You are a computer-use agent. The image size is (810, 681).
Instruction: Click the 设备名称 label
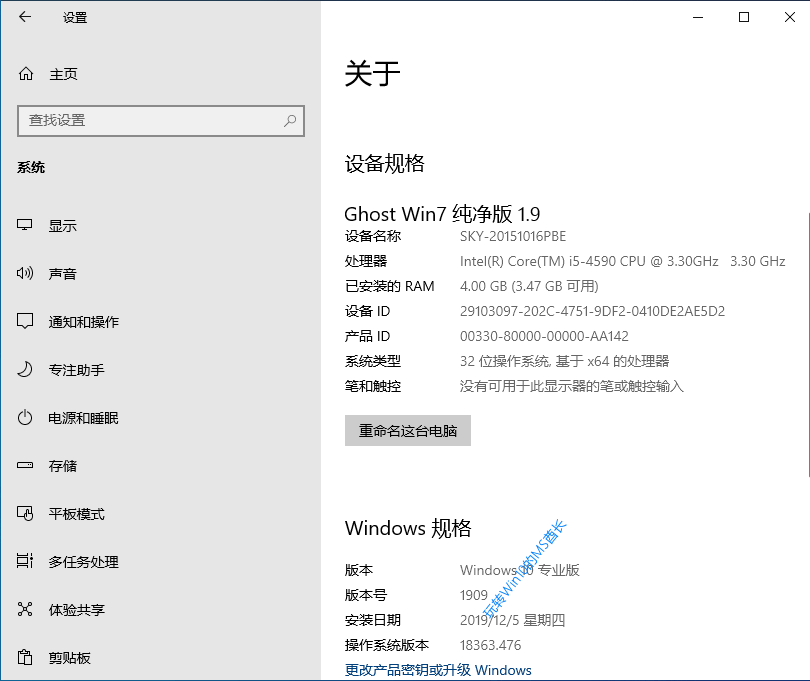click(372, 236)
